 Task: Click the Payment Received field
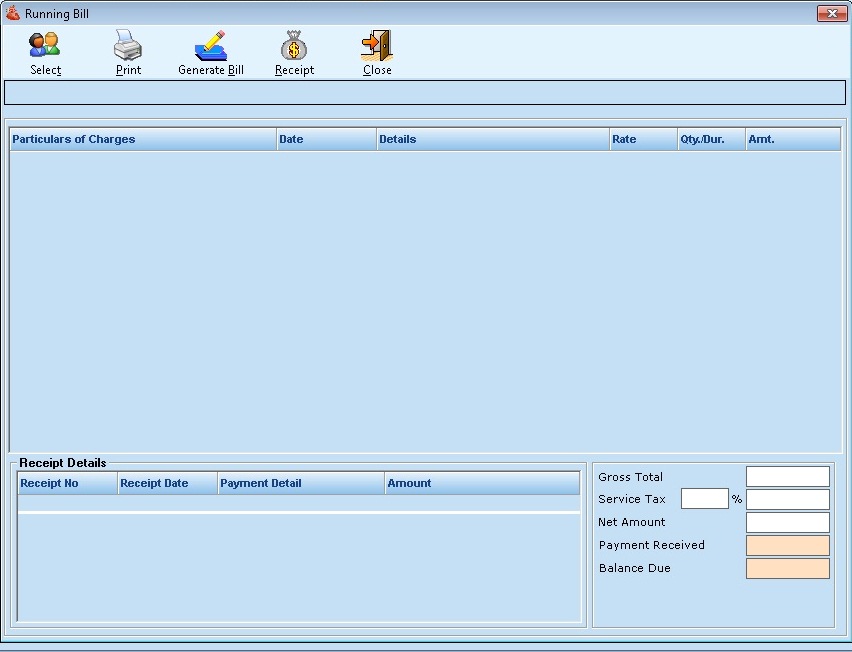coord(788,545)
